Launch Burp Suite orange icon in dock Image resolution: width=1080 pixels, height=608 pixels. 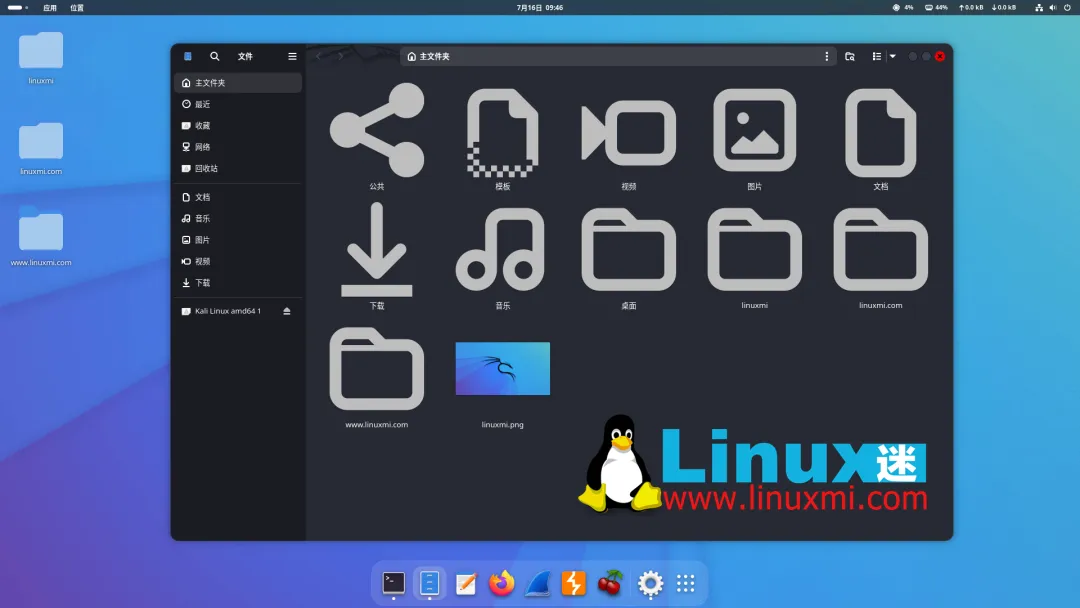click(x=573, y=583)
